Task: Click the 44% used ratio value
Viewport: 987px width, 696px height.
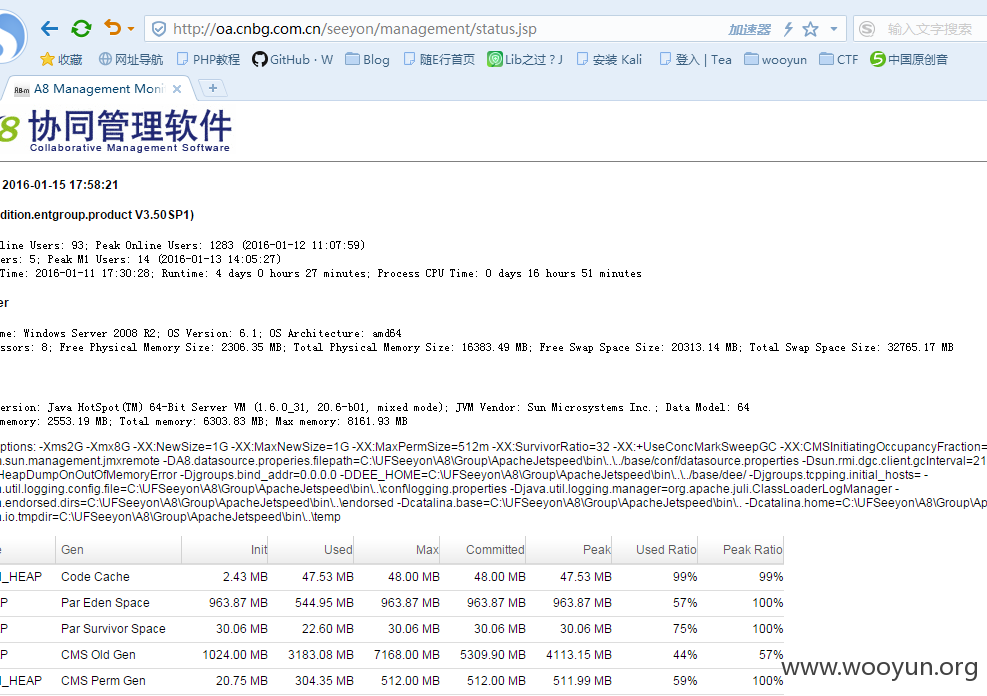Action: point(685,654)
